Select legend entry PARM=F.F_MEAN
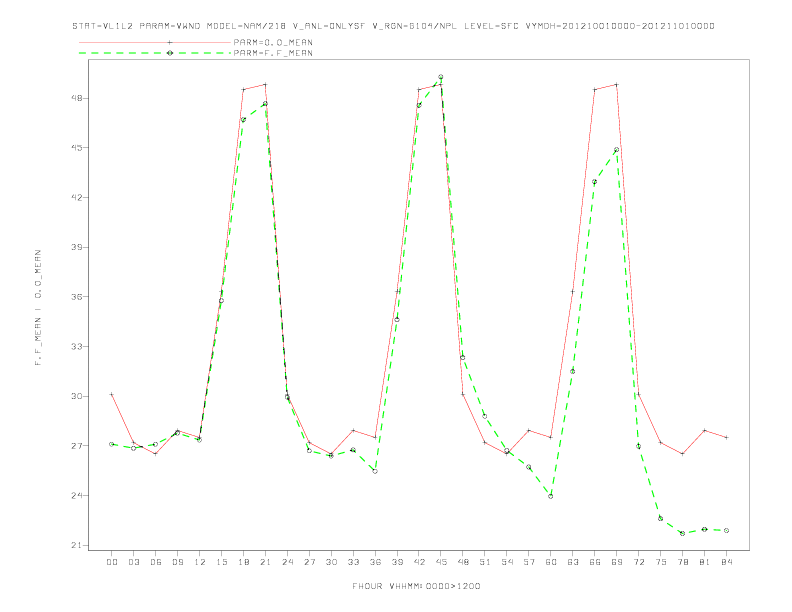This screenshot has height=612, width=792. [273, 53]
